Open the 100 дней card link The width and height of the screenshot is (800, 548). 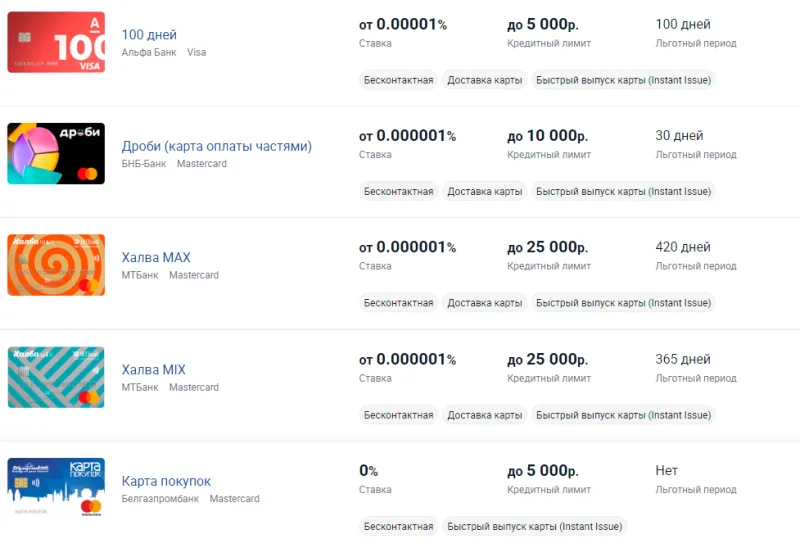(149, 35)
